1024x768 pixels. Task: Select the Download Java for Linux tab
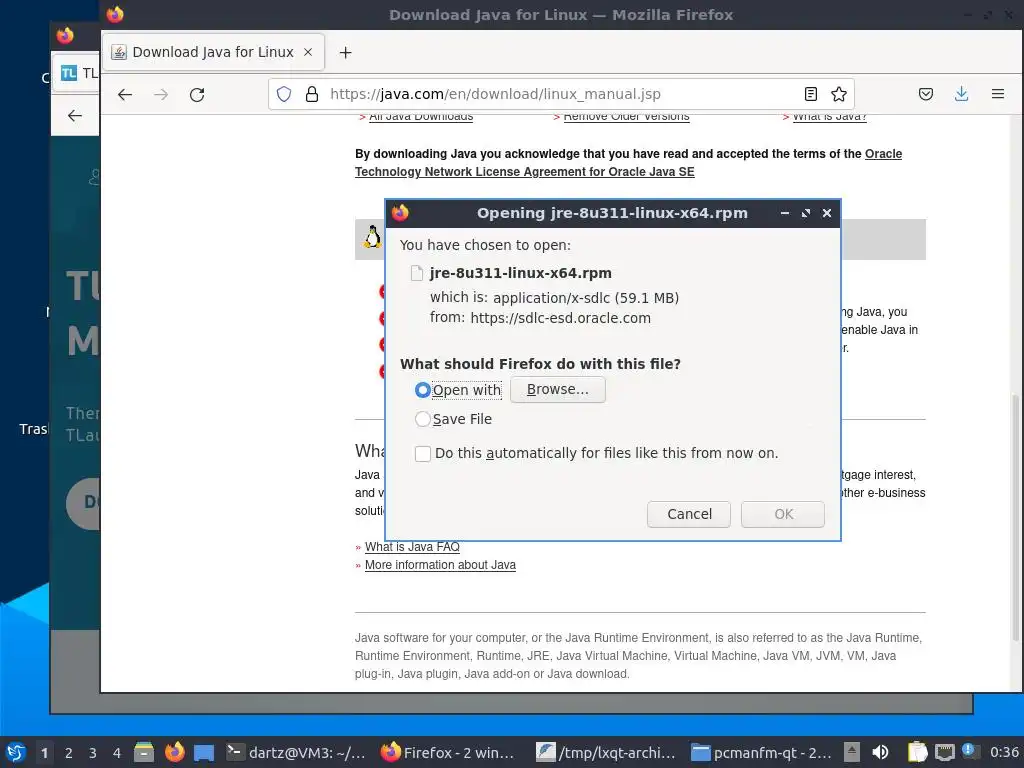point(214,52)
